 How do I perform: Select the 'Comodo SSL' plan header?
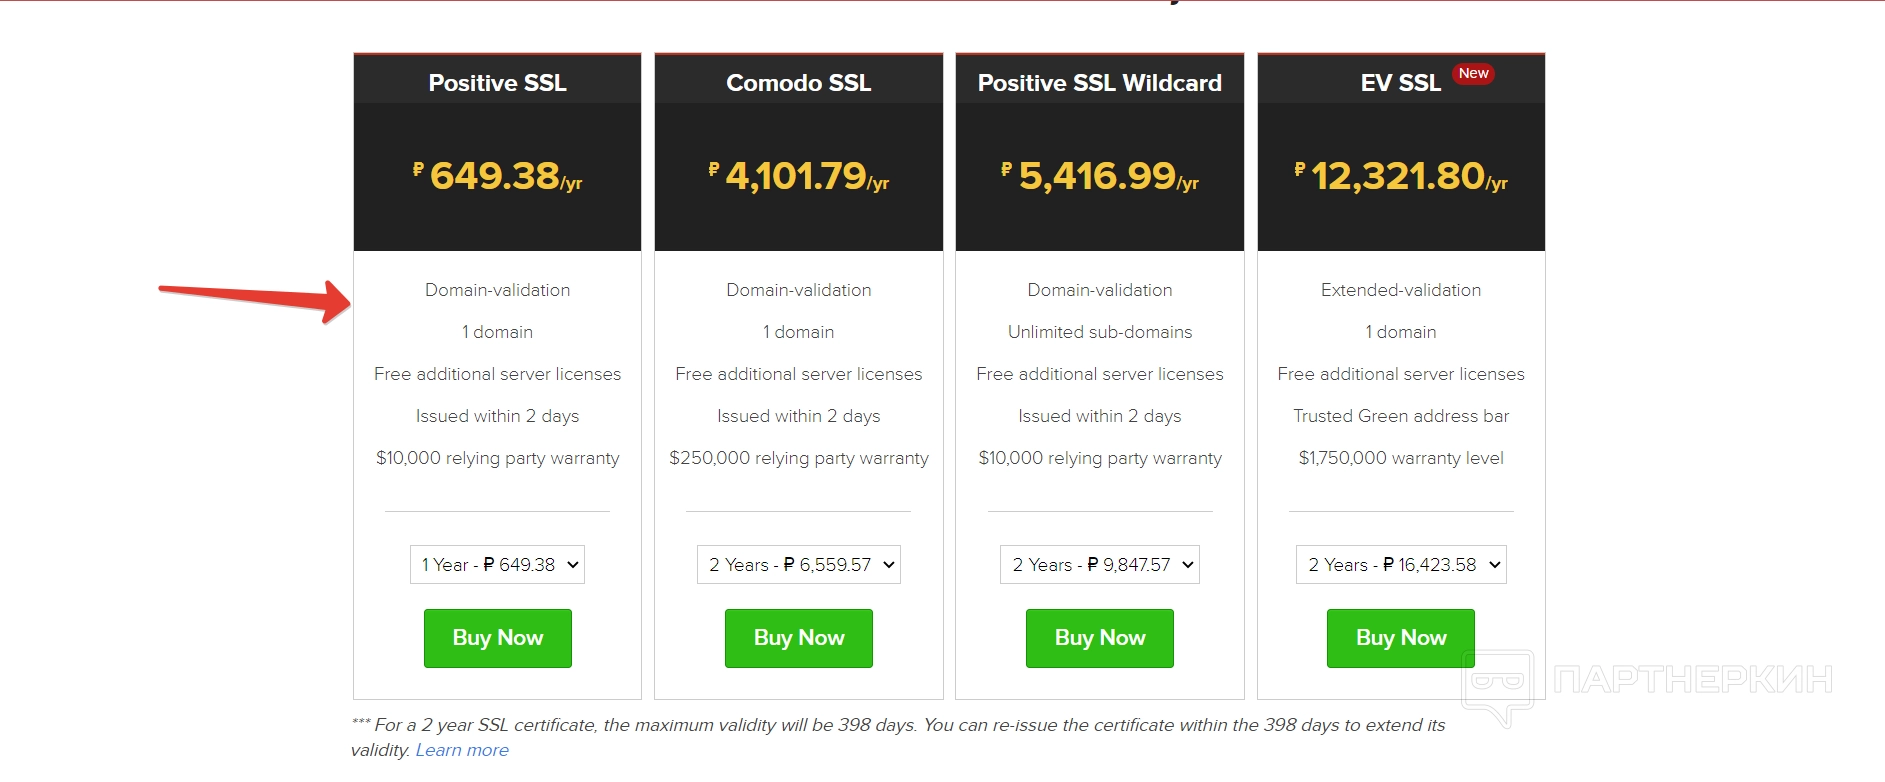coord(798,83)
